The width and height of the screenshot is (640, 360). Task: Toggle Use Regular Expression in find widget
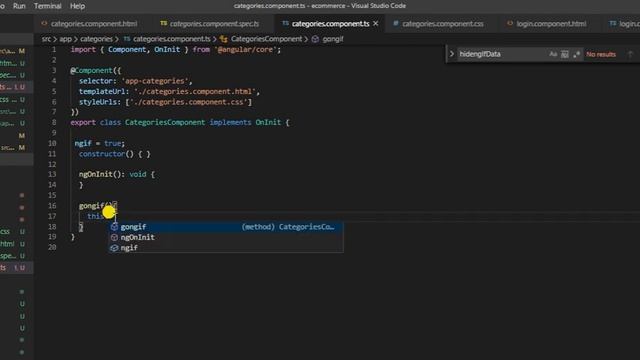576,54
